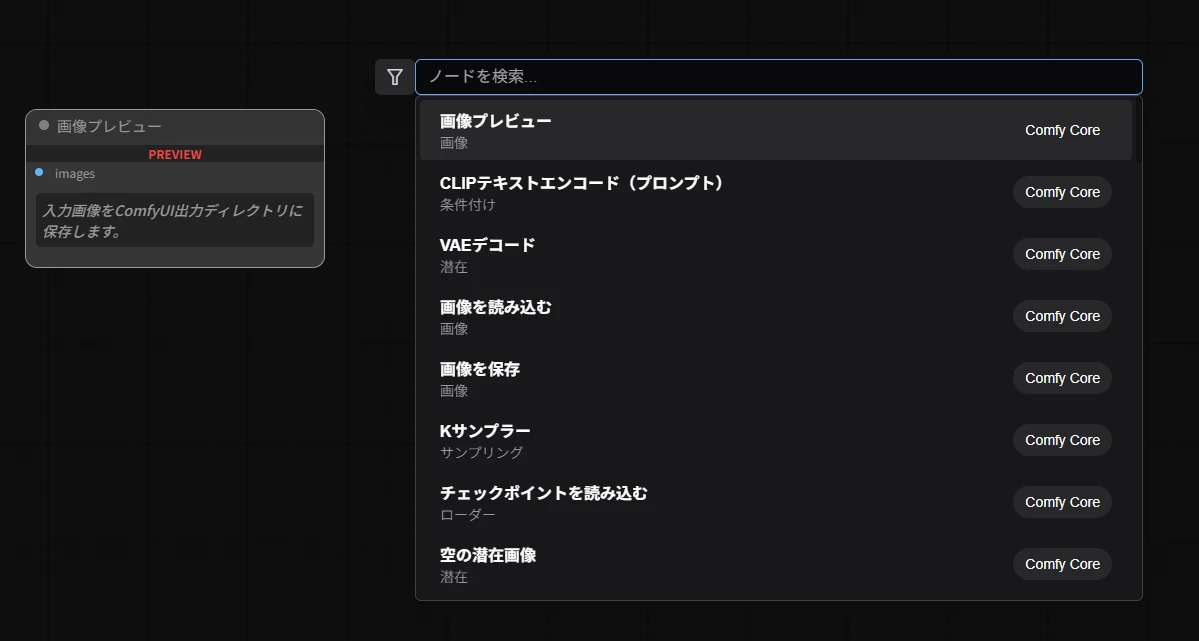Screen dimensions: 1199x641
Task: Click the filter funnel icon beside search
Action: click(x=395, y=77)
